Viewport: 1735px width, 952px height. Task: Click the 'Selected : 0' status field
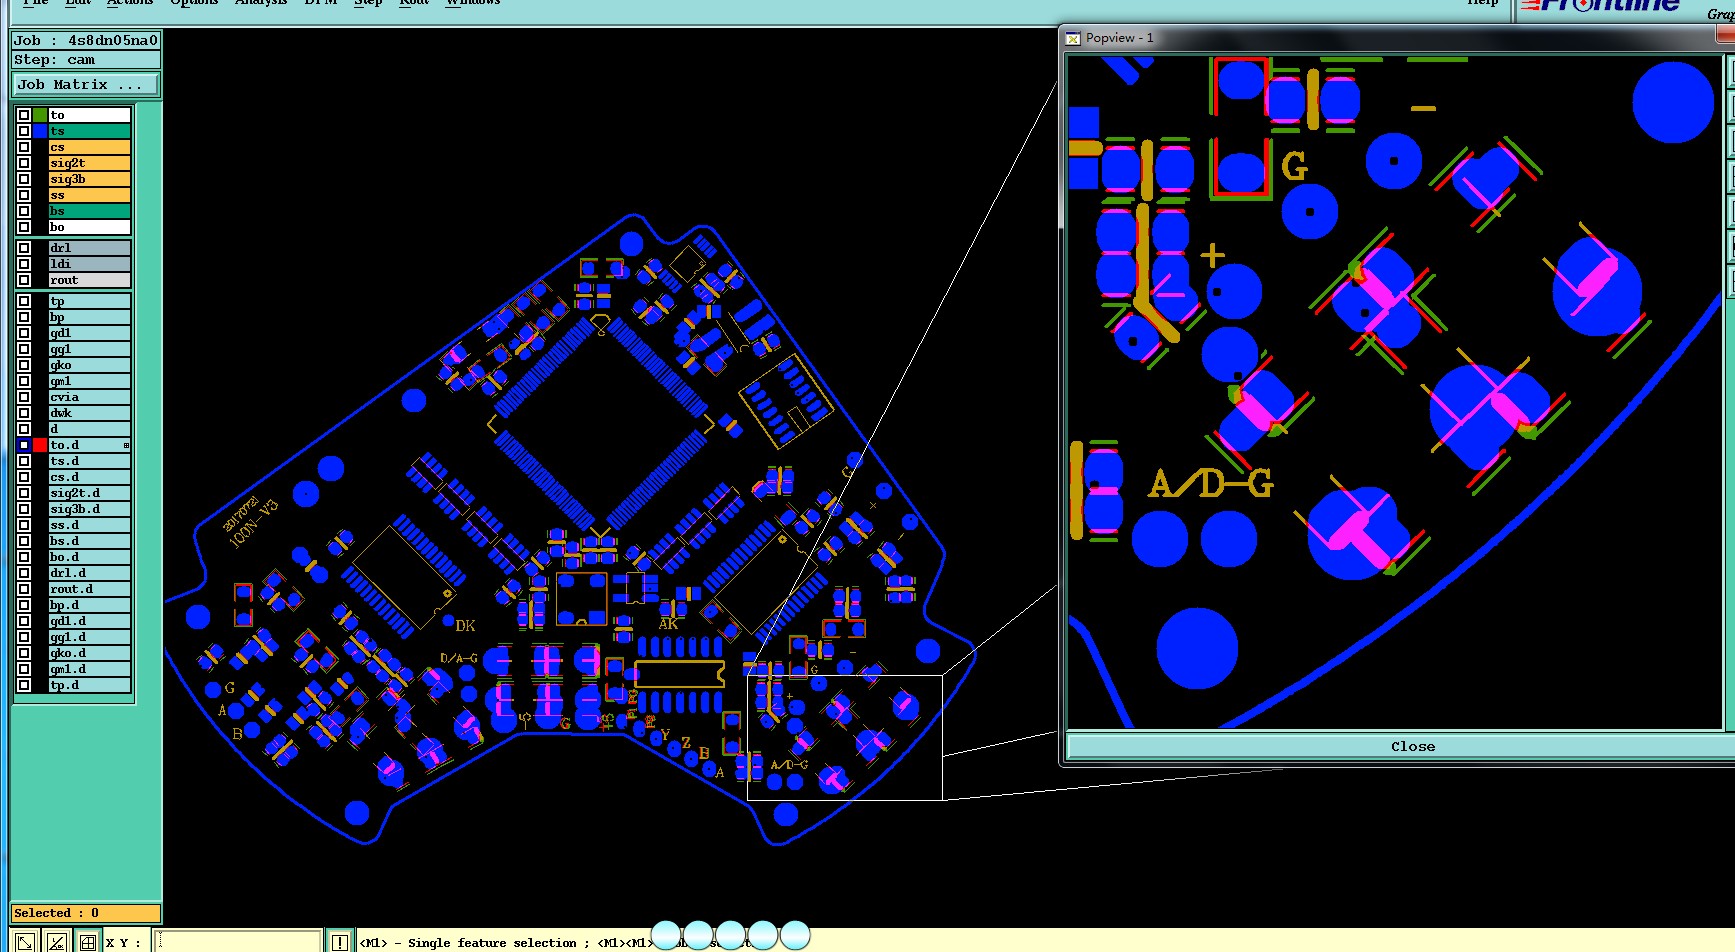(x=86, y=913)
